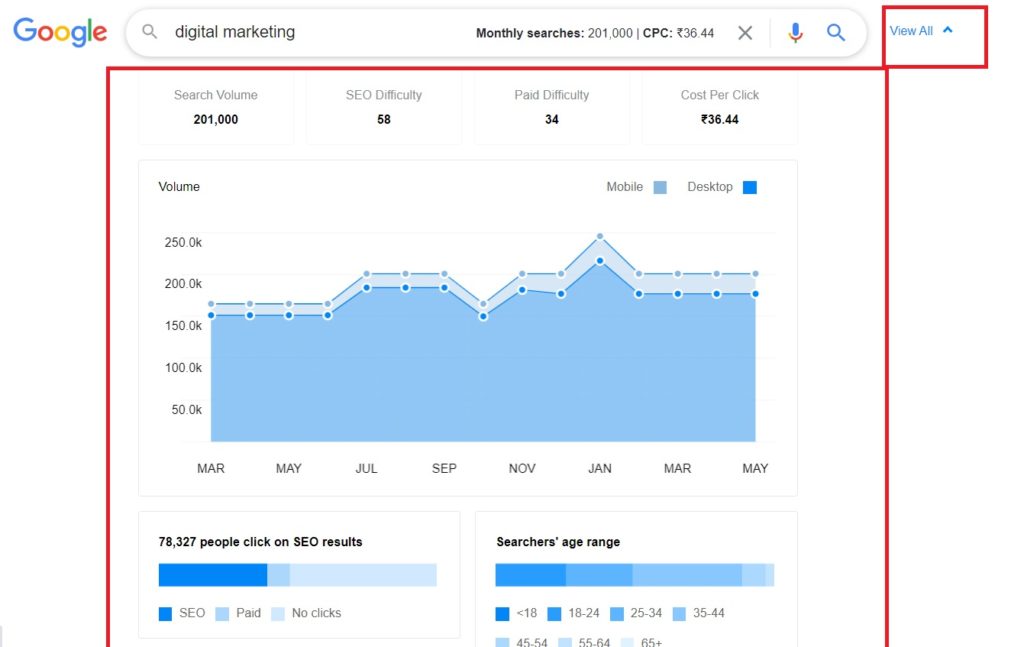
Task: Click the SEO segment of clicks bar
Action: click(x=213, y=575)
